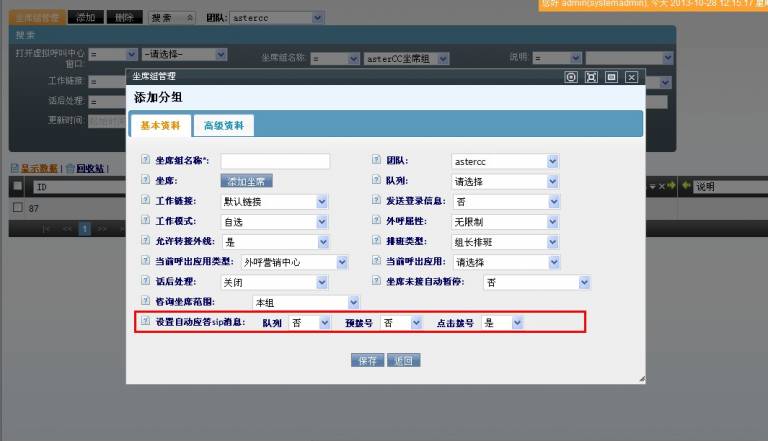Click help icon beside 设置自动应答sip消息 label
This screenshot has height=441, width=768.
(145, 321)
